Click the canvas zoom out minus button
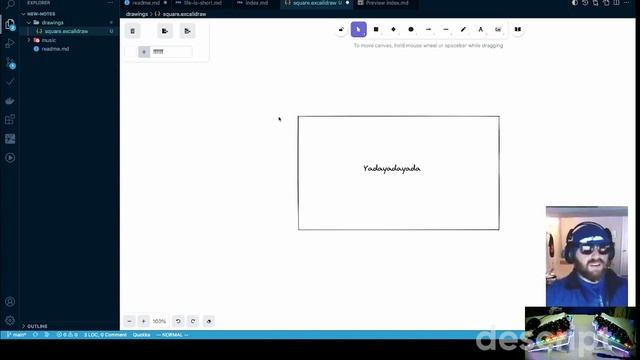 coord(129,321)
